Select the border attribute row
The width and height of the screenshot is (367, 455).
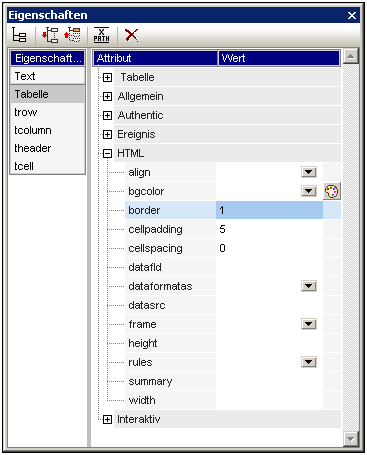[233, 210]
